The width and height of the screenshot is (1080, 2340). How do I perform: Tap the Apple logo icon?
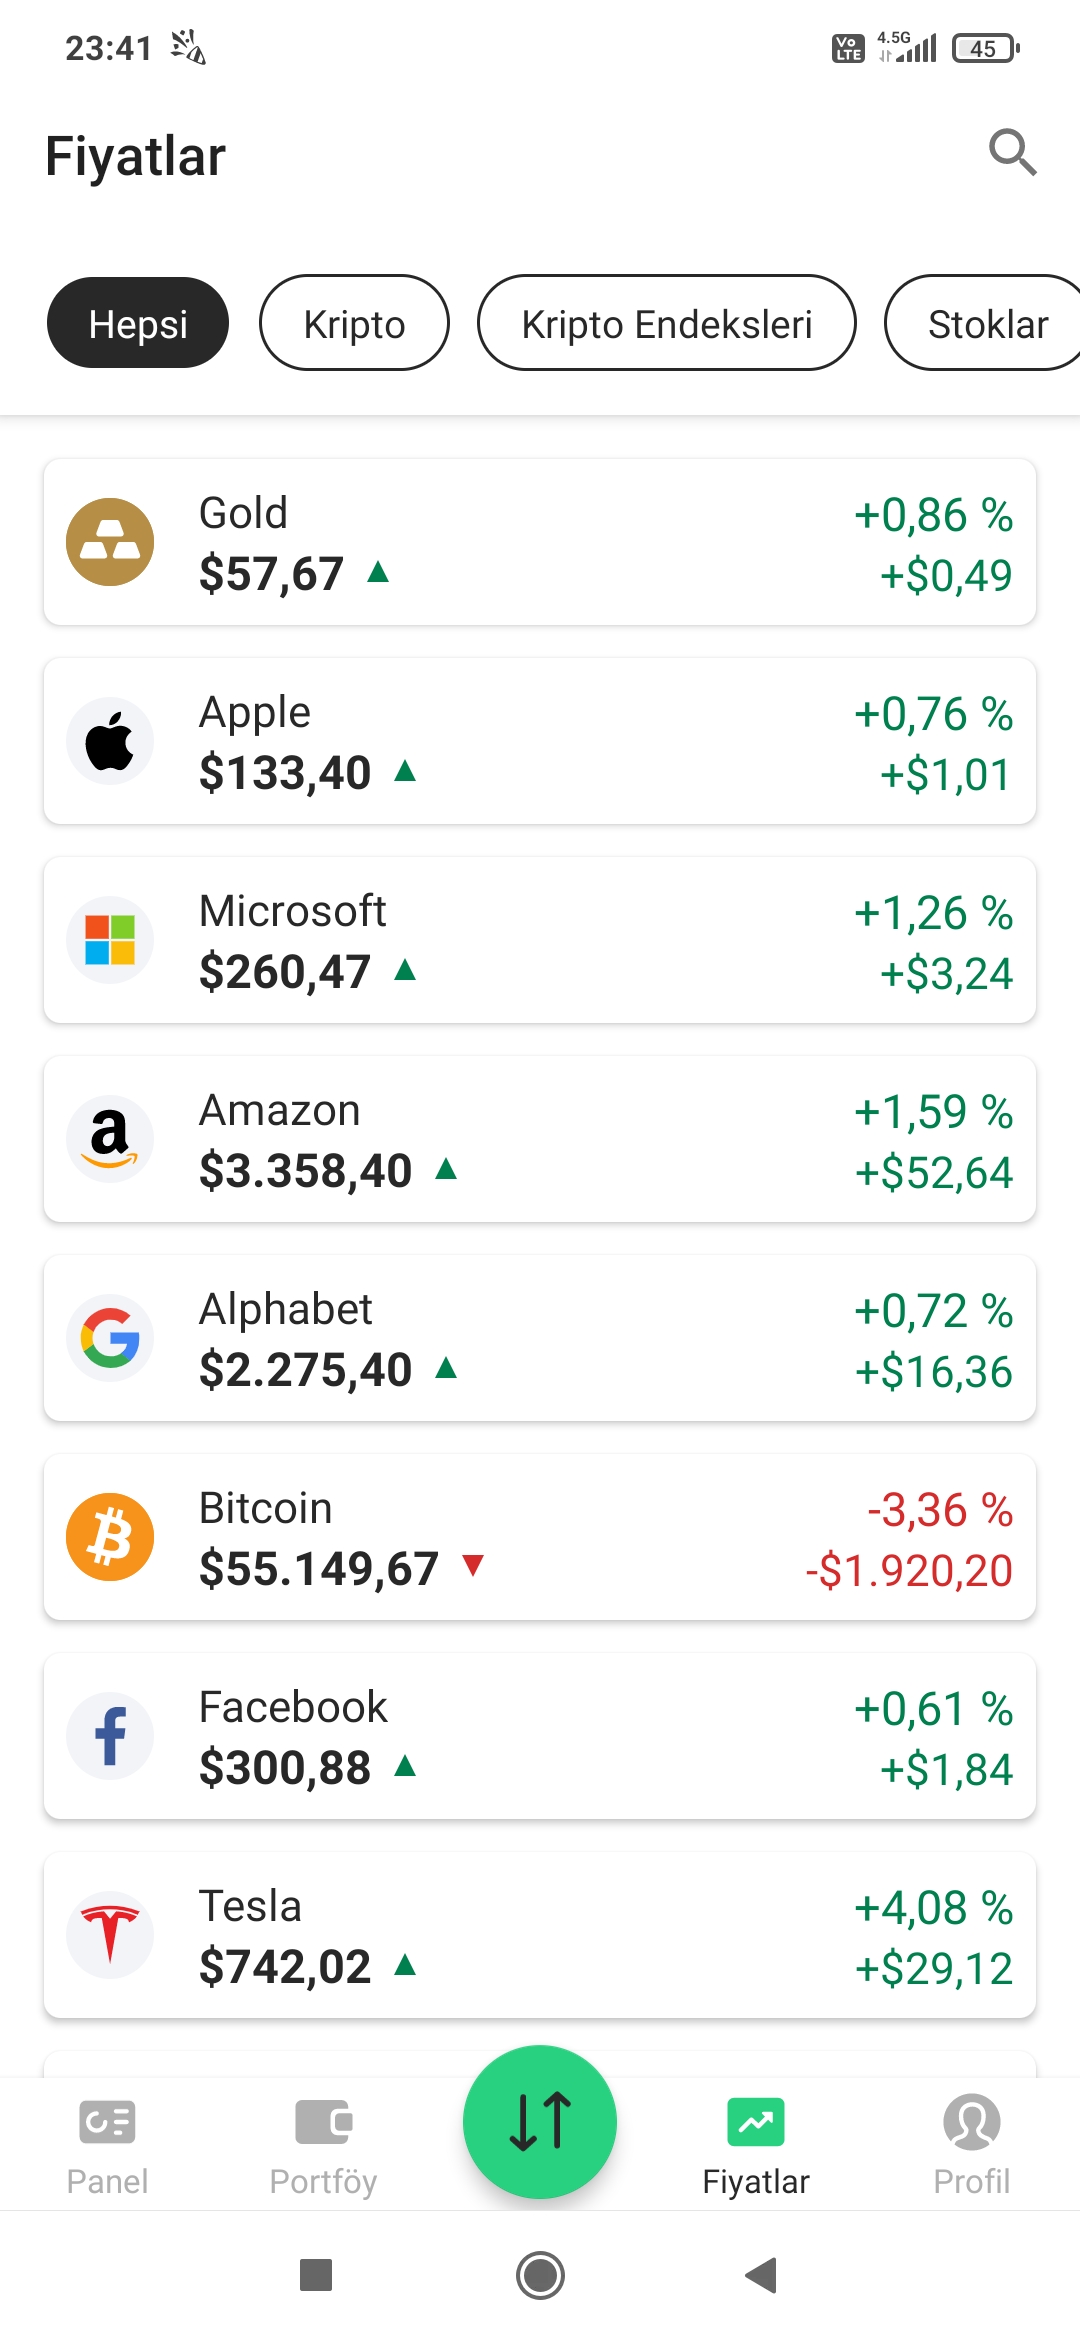point(110,741)
